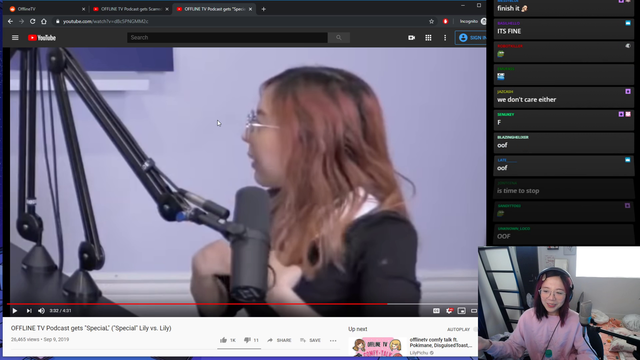Screen dimensions: 640x360
Task: Go to the YouTube home logo
Action: [42, 38]
